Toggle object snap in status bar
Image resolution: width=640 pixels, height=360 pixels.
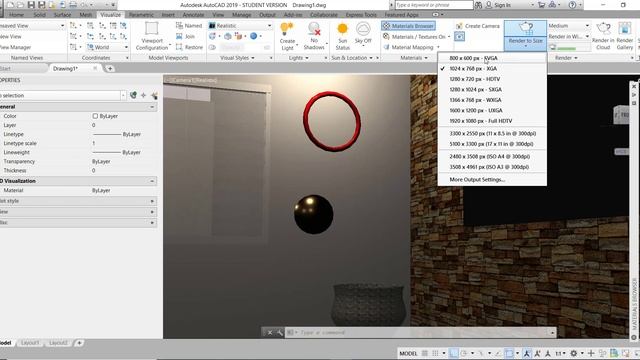509,353
